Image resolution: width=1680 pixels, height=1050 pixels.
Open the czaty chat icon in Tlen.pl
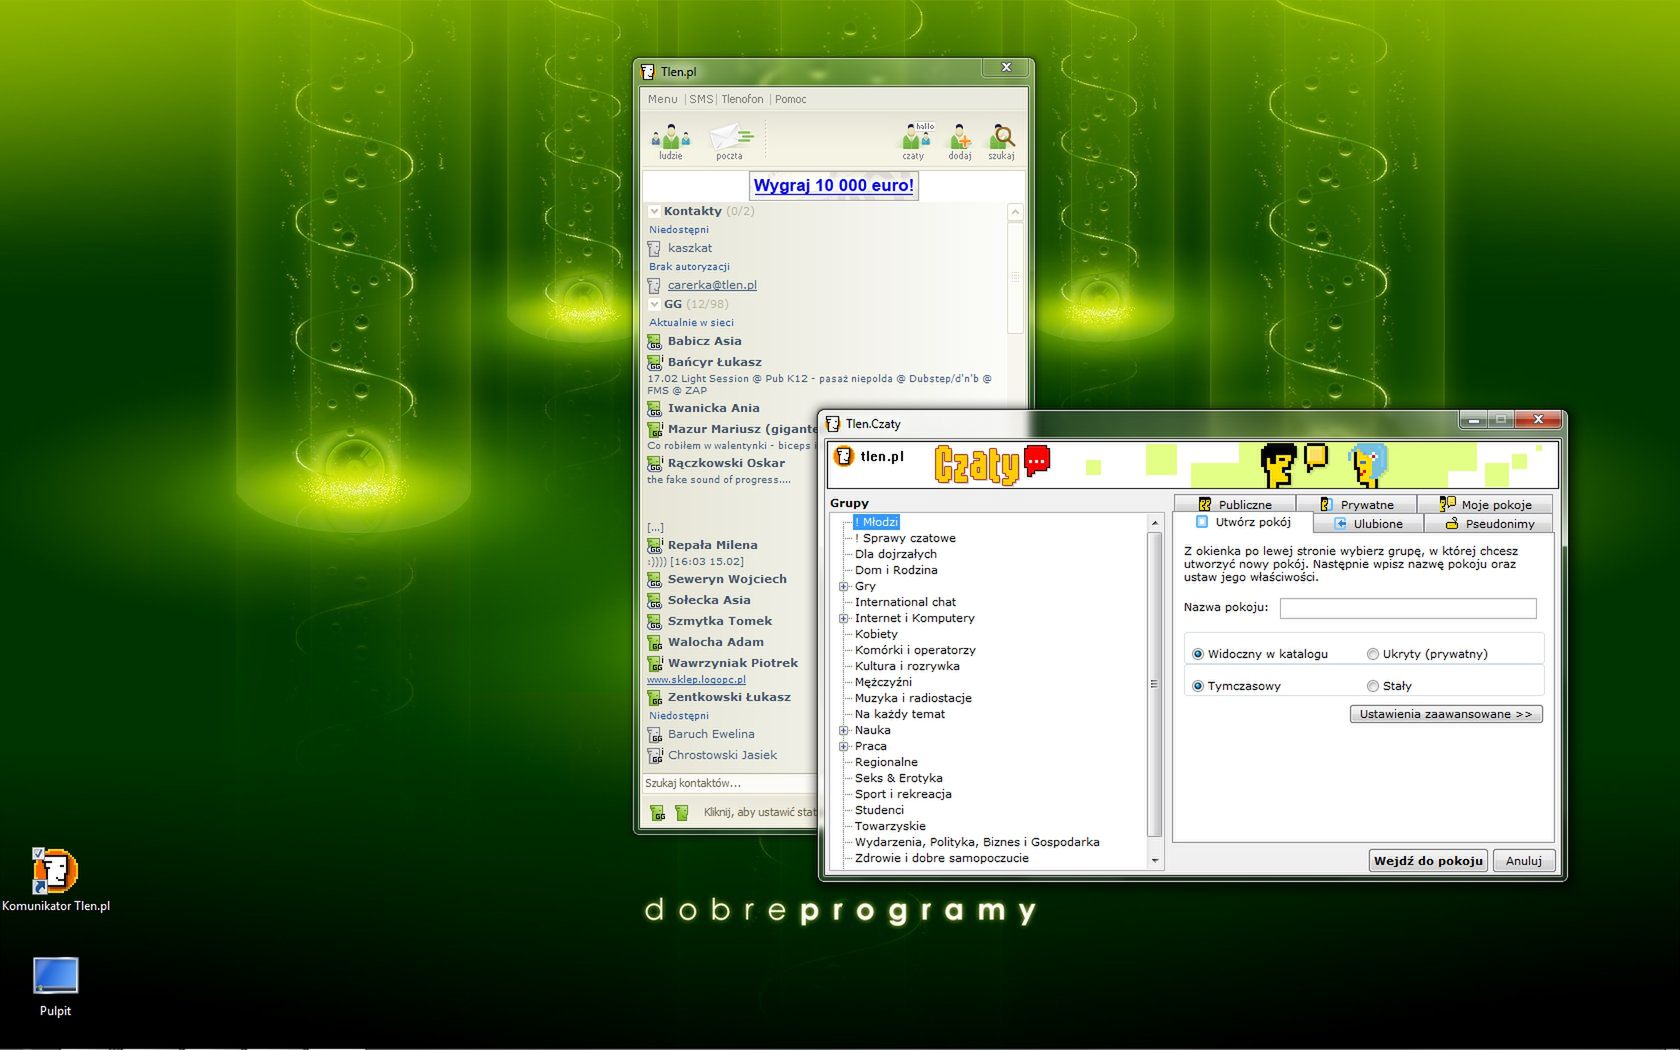915,140
